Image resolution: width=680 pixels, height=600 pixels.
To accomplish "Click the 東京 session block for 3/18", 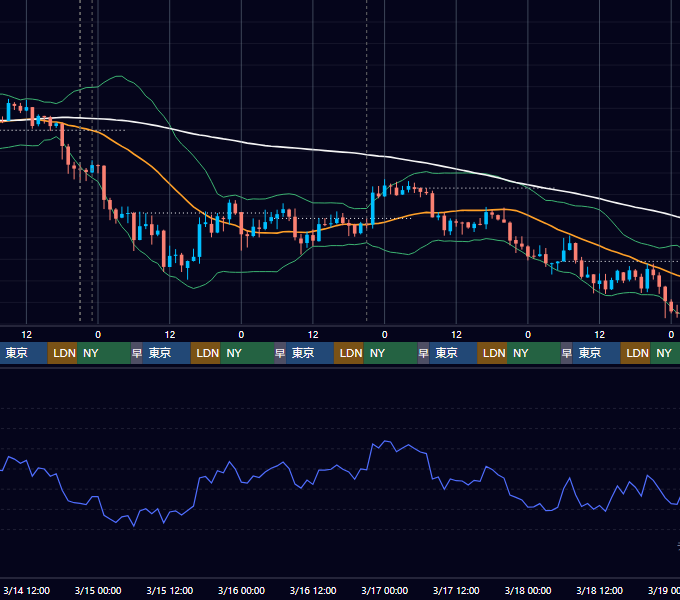I will 596,353.
